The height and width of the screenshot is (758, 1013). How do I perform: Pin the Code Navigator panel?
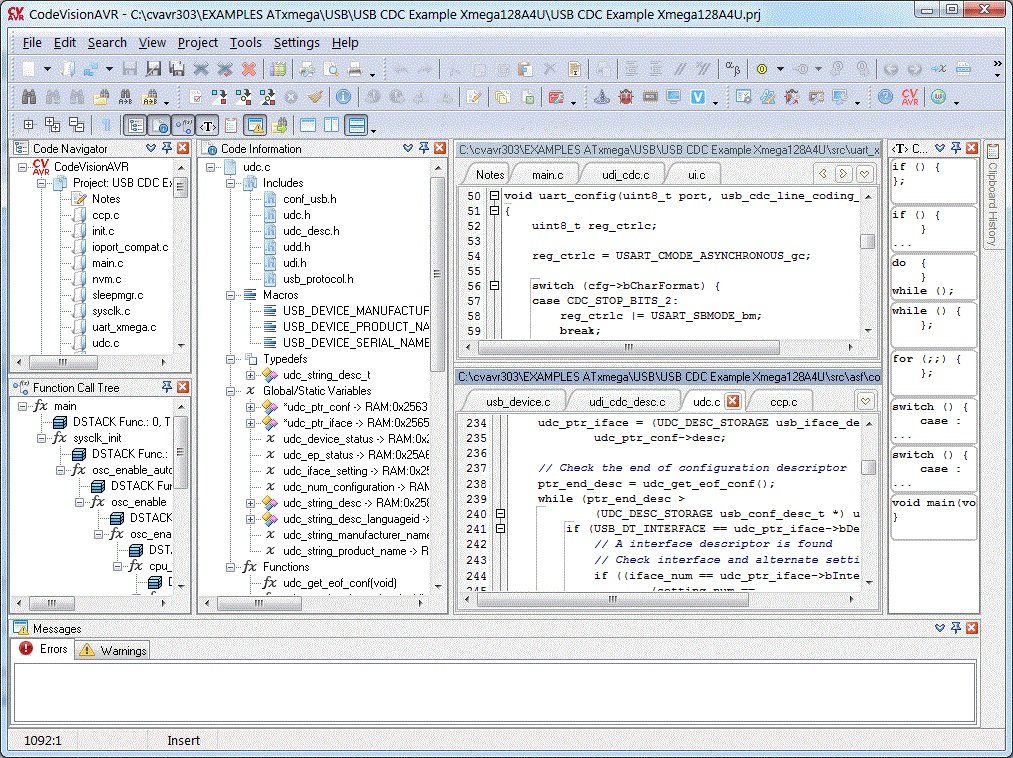[x=167, y=148]
